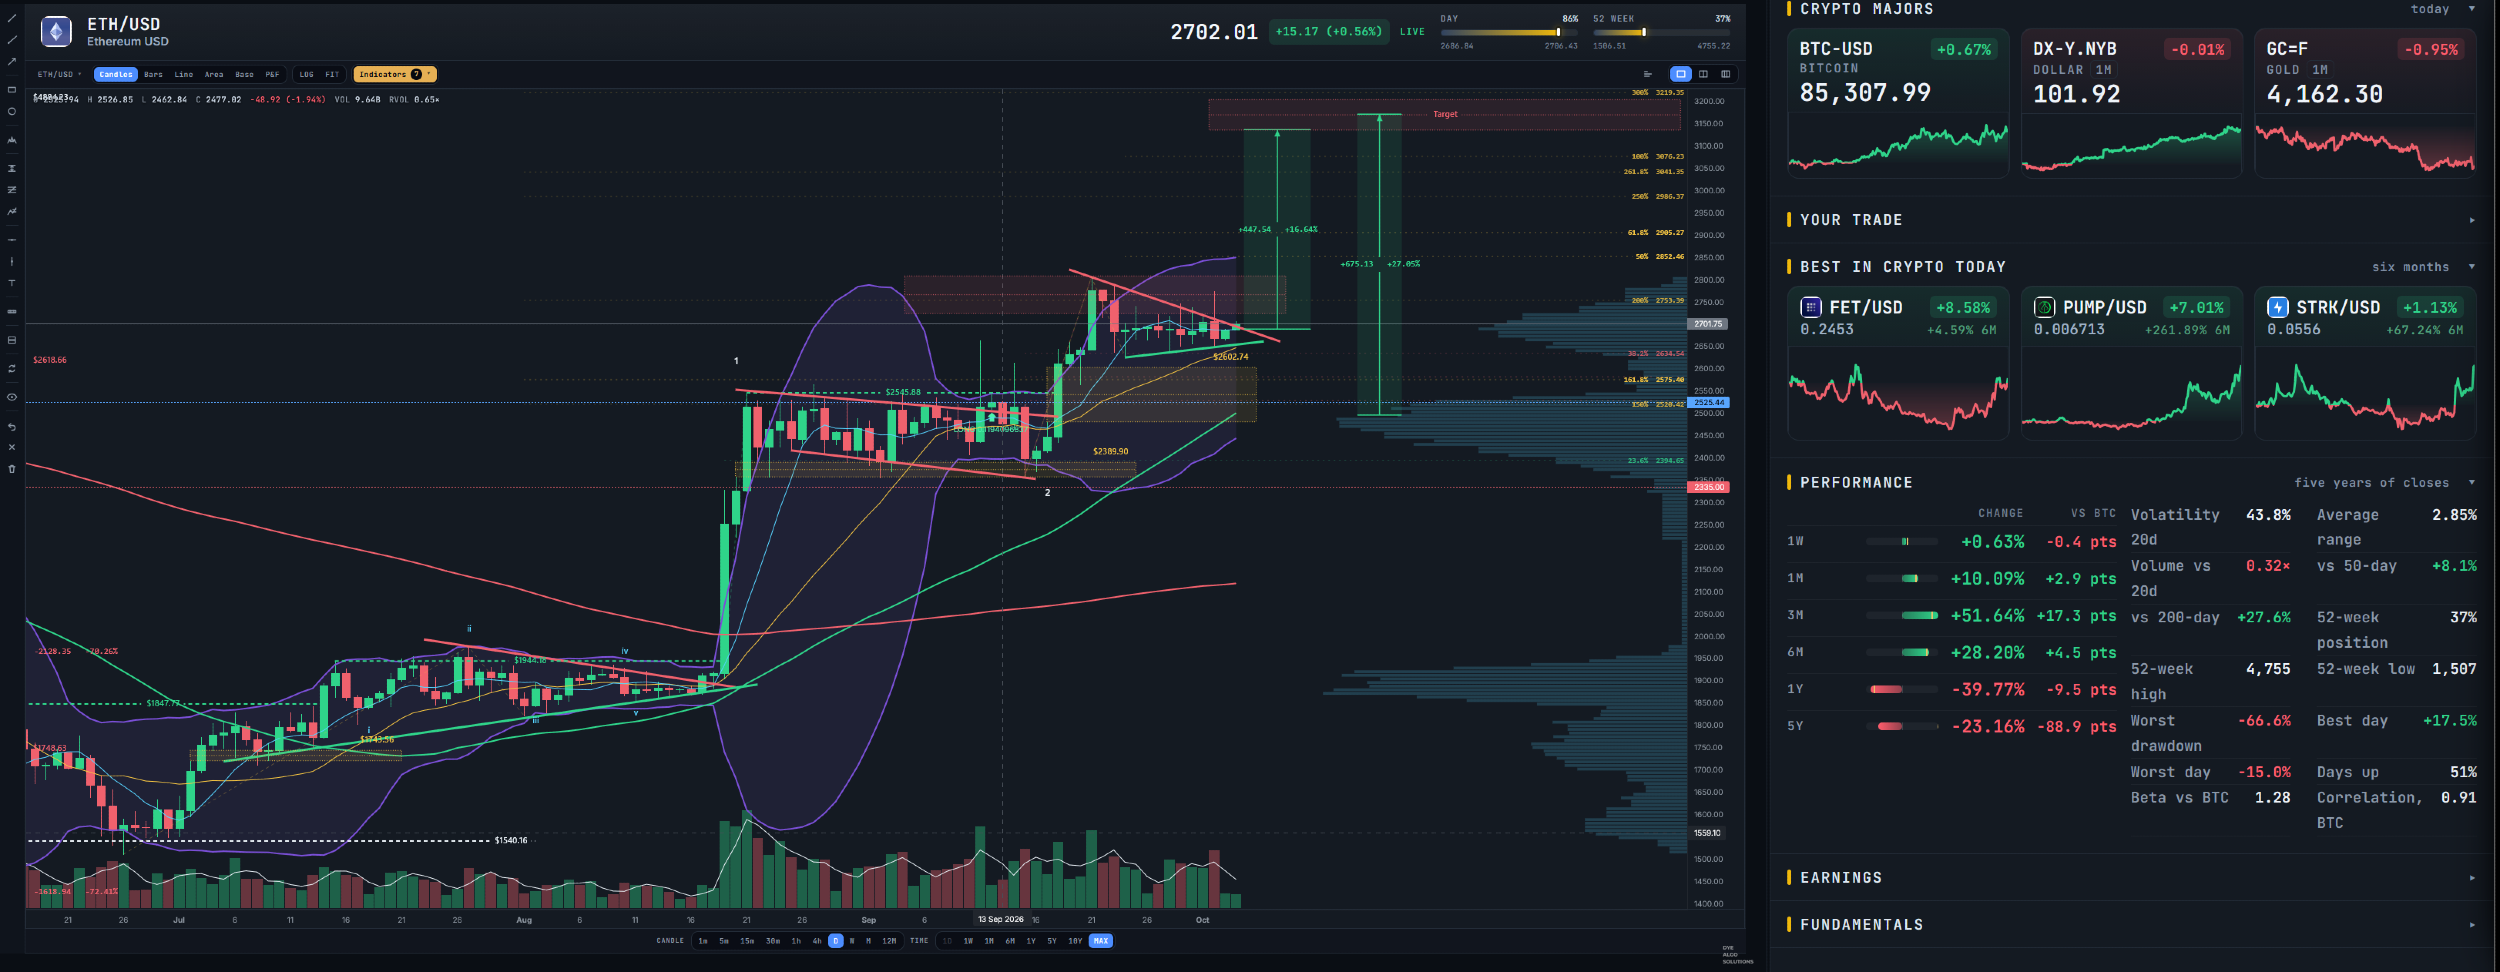This screenshot has width=2500, height=972.
Task: Switch chart type to Bars
Action: click(x=153, y=74)
